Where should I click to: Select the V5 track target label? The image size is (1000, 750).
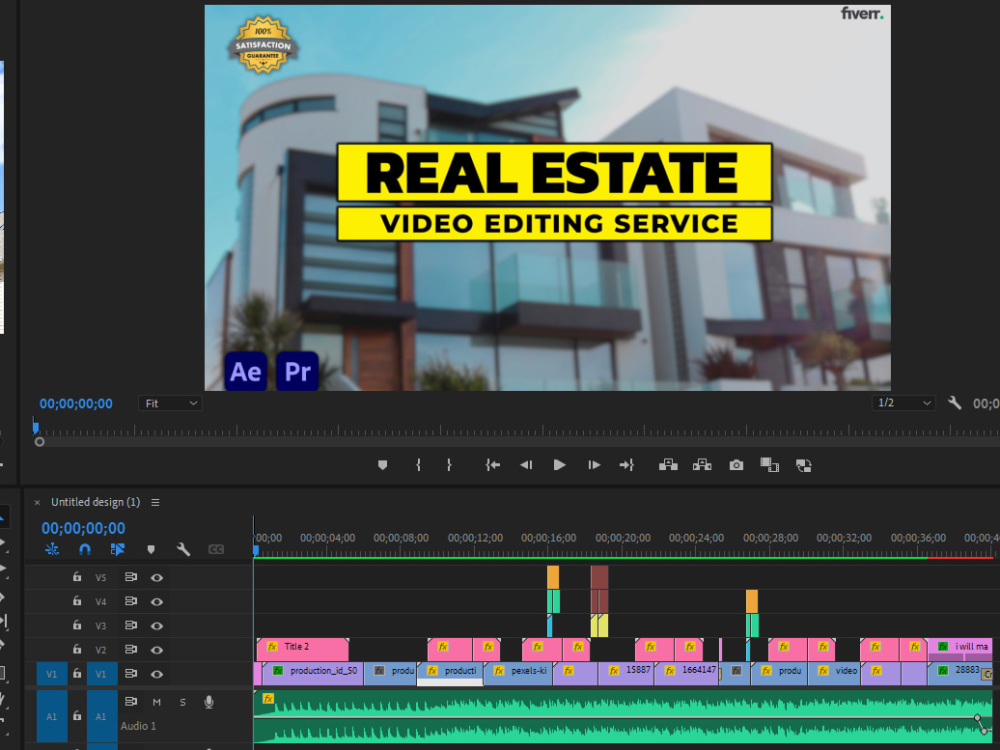[101, 577]
